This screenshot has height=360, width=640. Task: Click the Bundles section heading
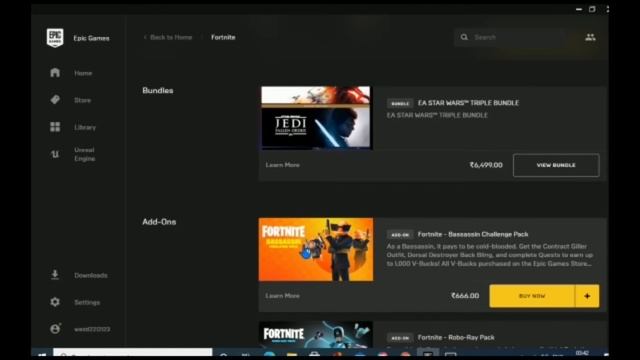tap(158, 91)
